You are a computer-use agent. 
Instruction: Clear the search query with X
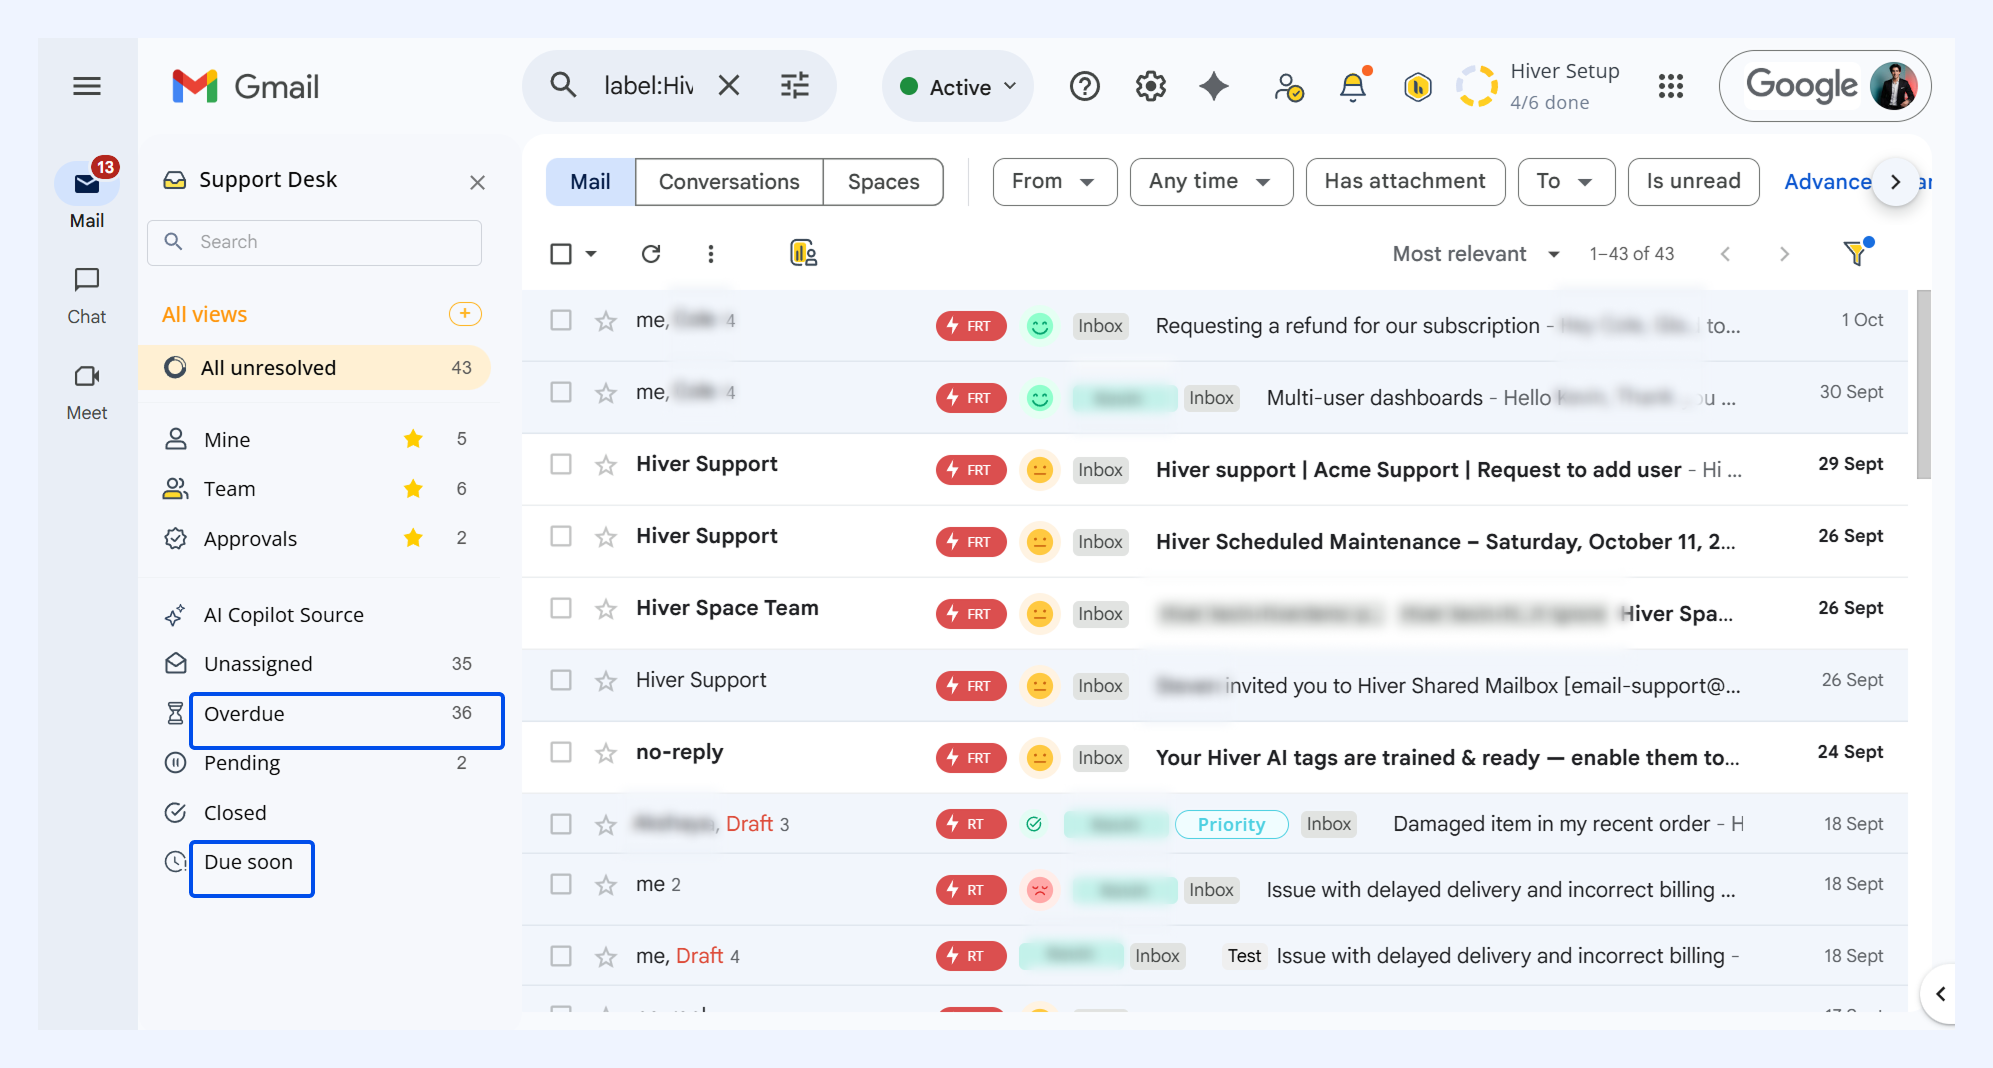coord(729,86)
